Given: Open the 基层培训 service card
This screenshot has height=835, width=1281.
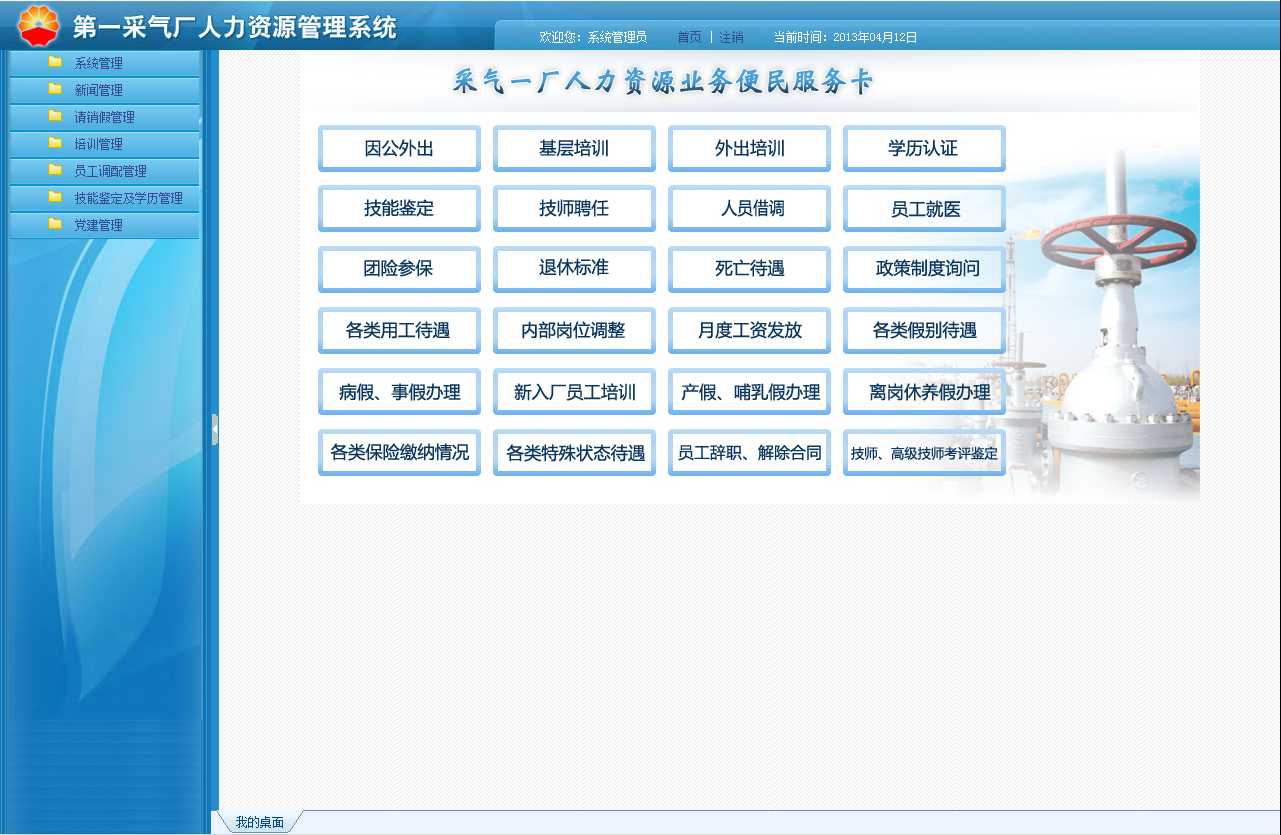Looking at the screenshot, I should pyautogui.click(x=574, y=149).
